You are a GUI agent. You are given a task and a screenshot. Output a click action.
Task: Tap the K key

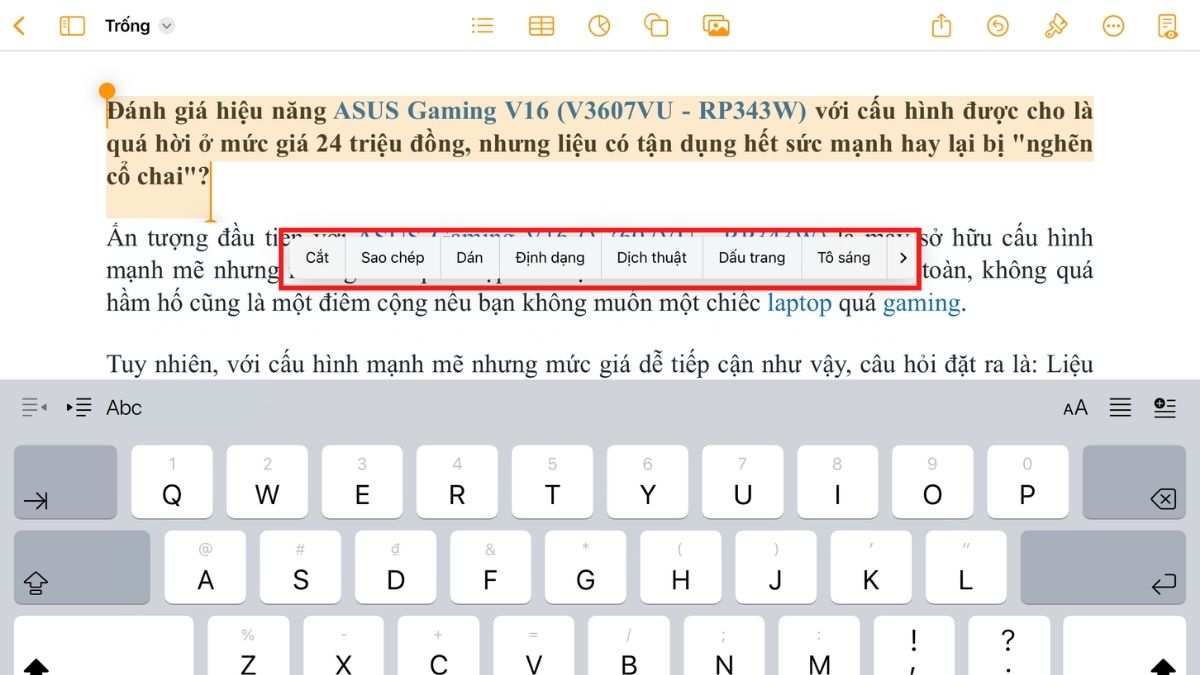tap(870, 567)
